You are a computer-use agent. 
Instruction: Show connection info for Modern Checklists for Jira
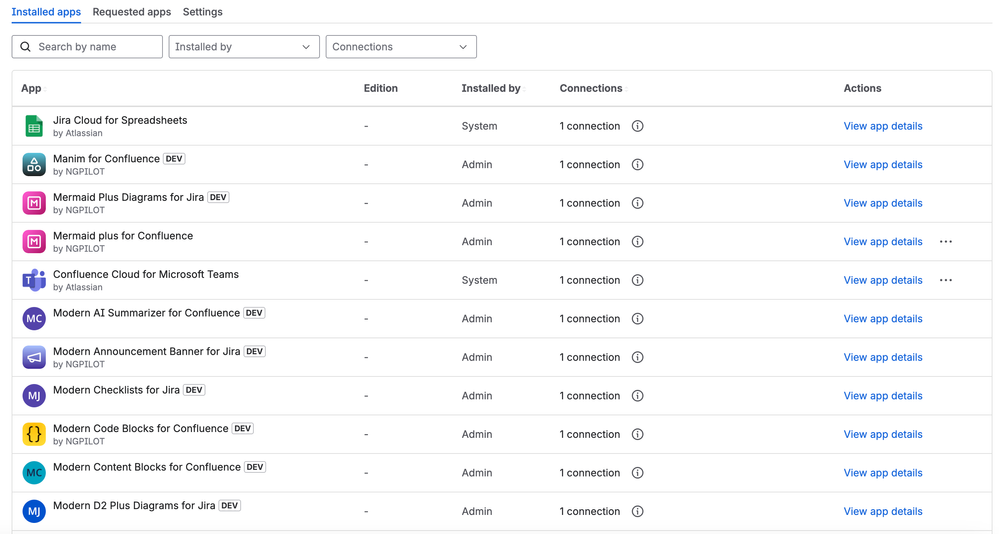pyautogui.click(x=637, y=396)
